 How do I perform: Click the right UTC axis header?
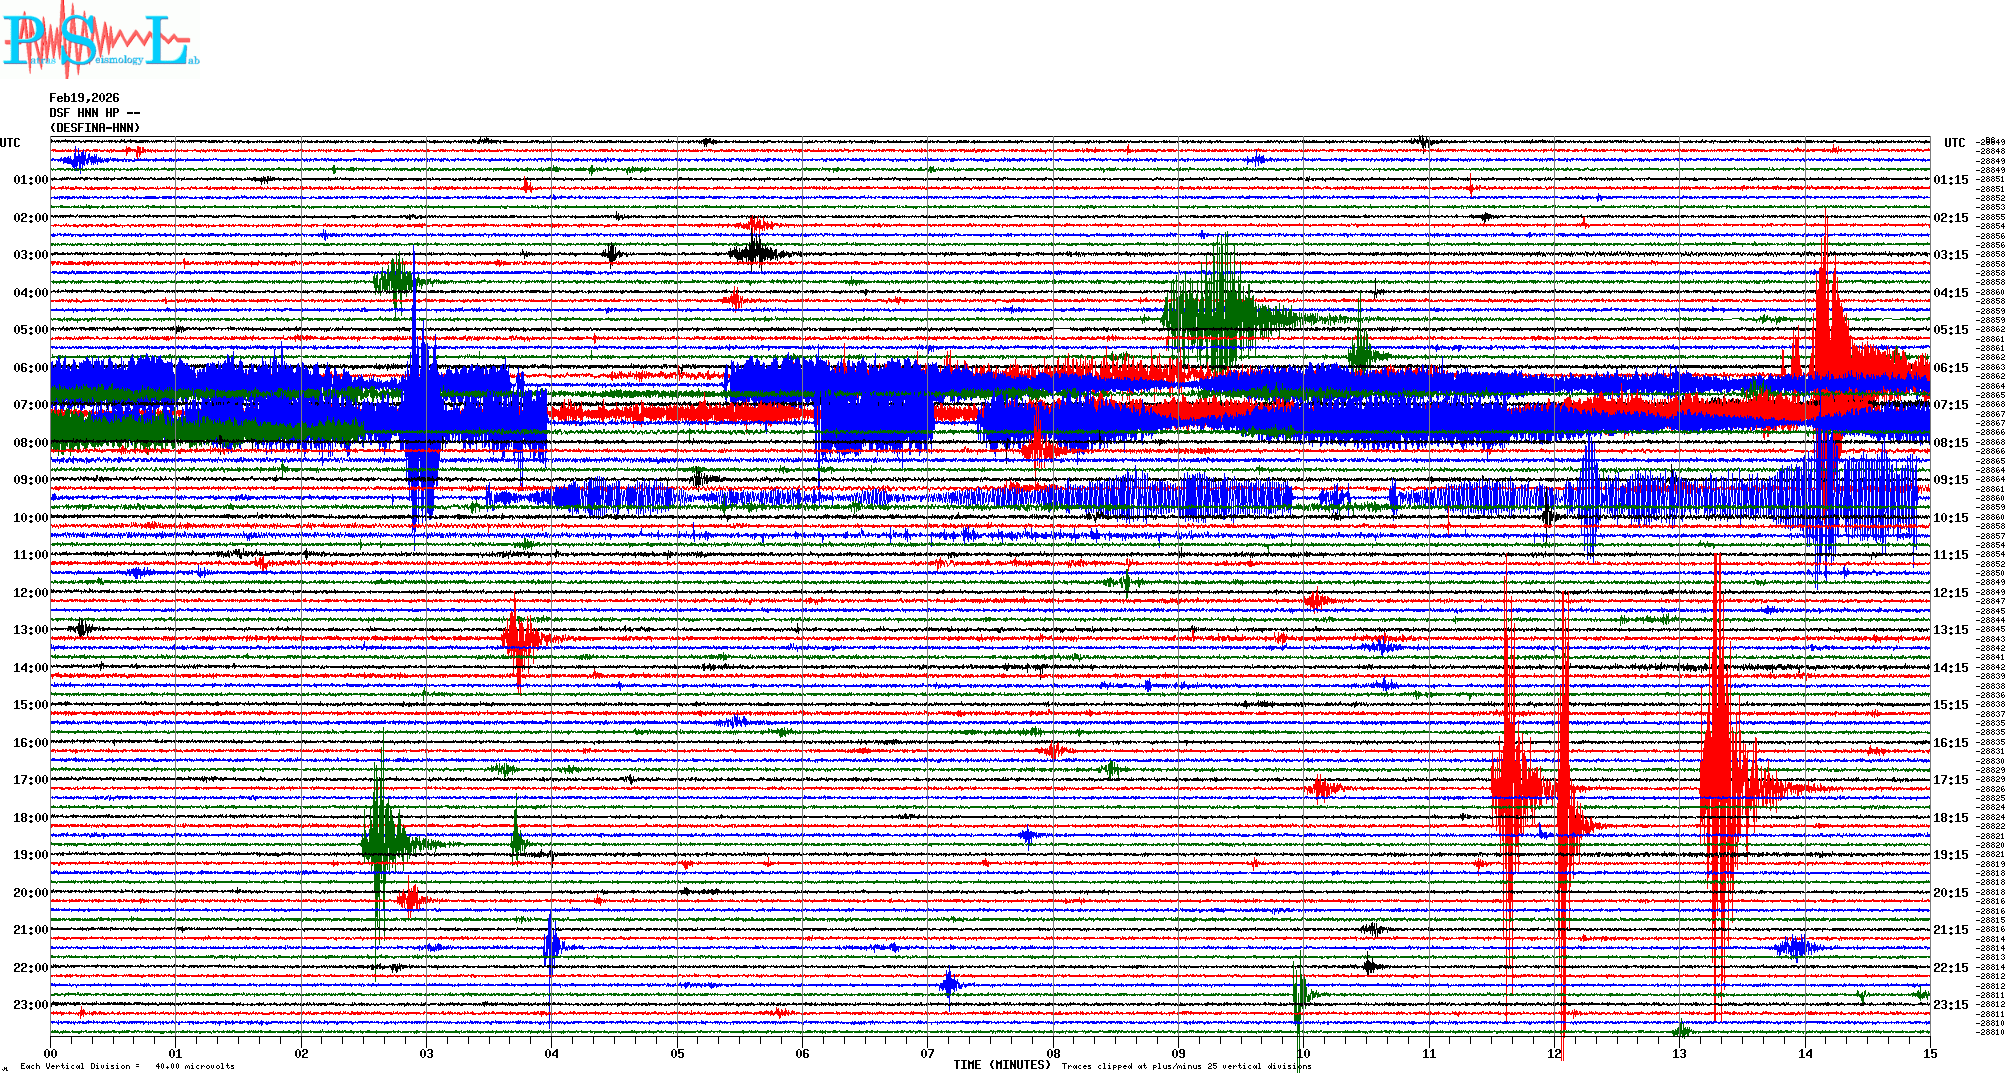tap(1954, 143)
